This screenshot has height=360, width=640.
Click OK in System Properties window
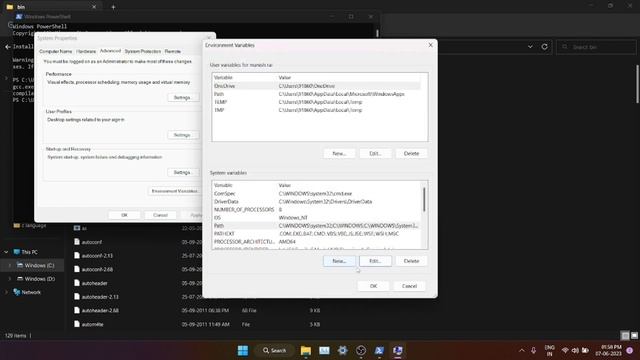coord(124,215)
